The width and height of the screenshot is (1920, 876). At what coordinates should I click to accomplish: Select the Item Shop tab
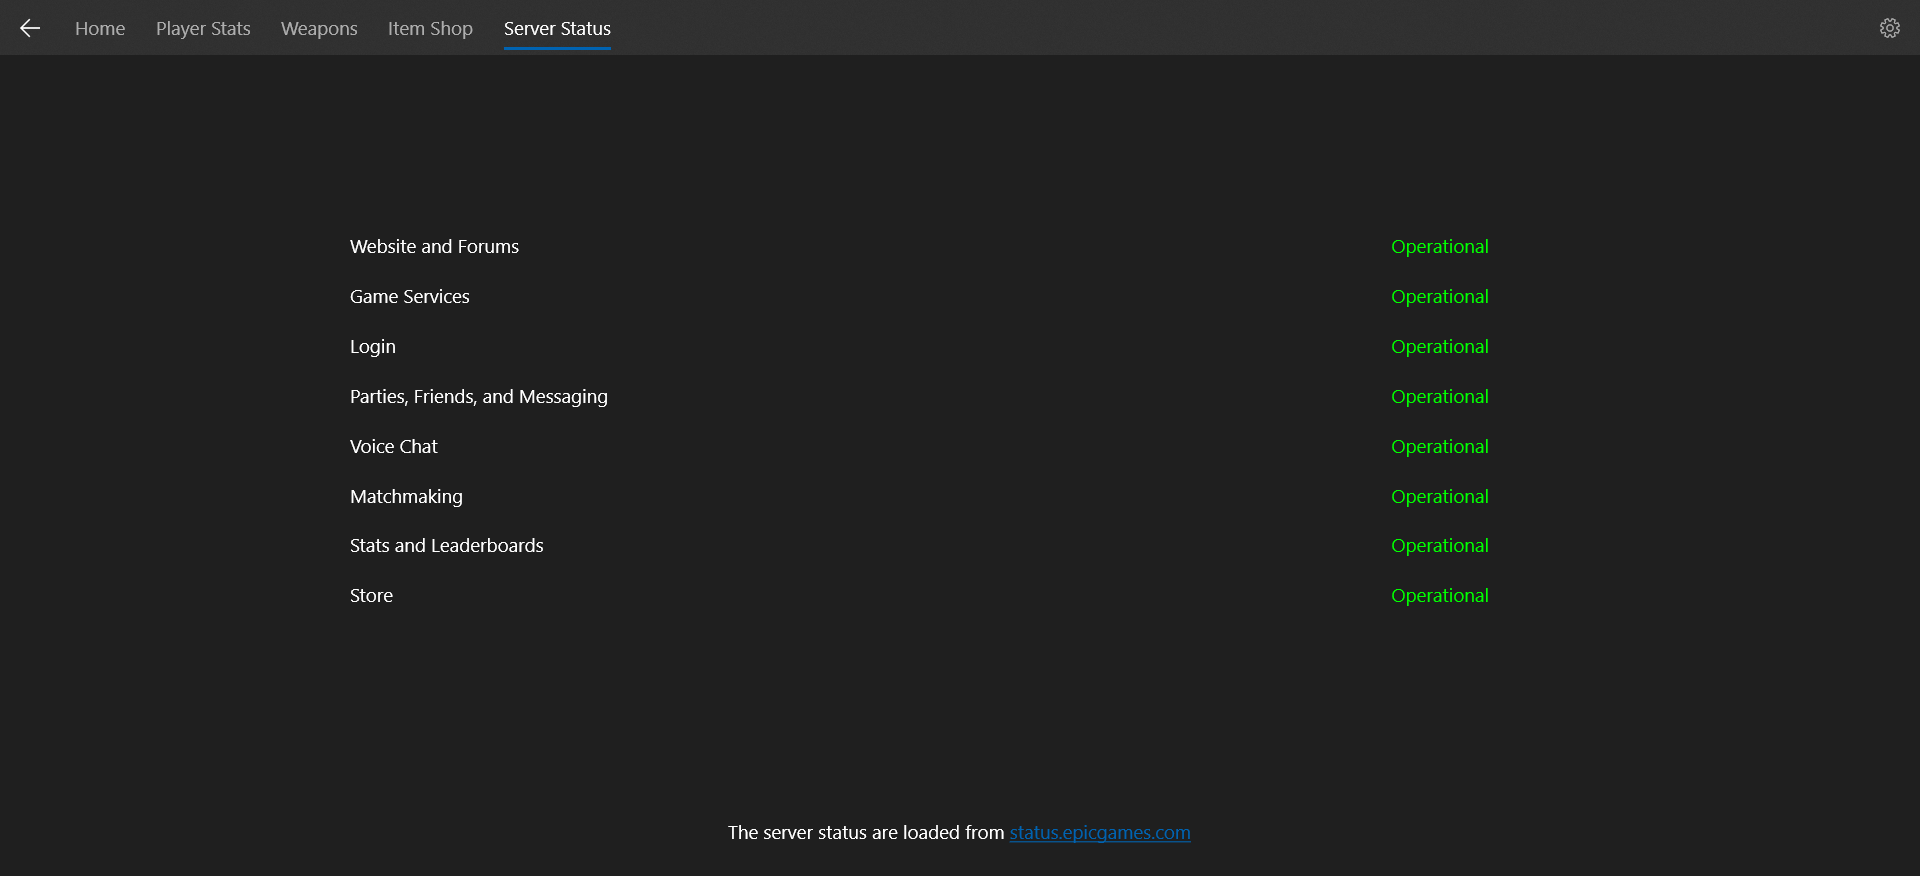[x=430, y=29]
